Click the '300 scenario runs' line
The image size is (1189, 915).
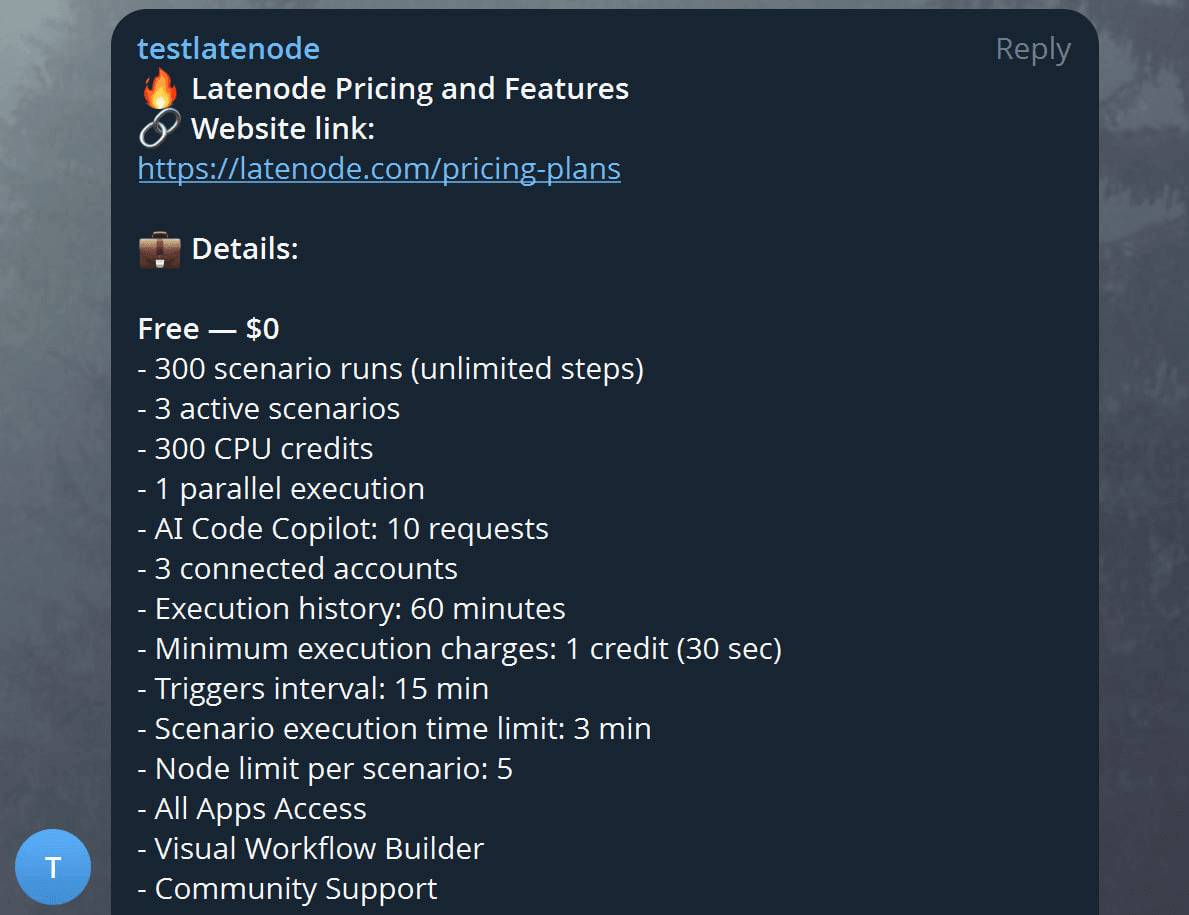[391, 369]
